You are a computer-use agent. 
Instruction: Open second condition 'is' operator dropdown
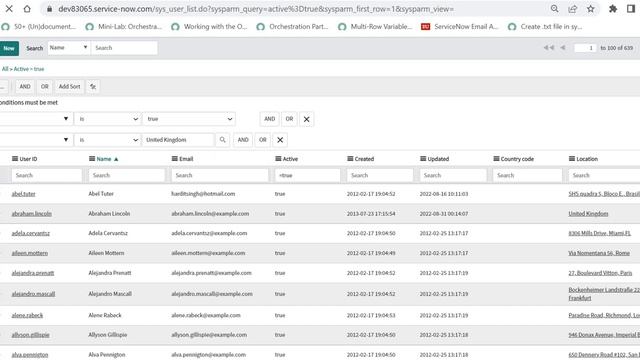pos(107,140)
